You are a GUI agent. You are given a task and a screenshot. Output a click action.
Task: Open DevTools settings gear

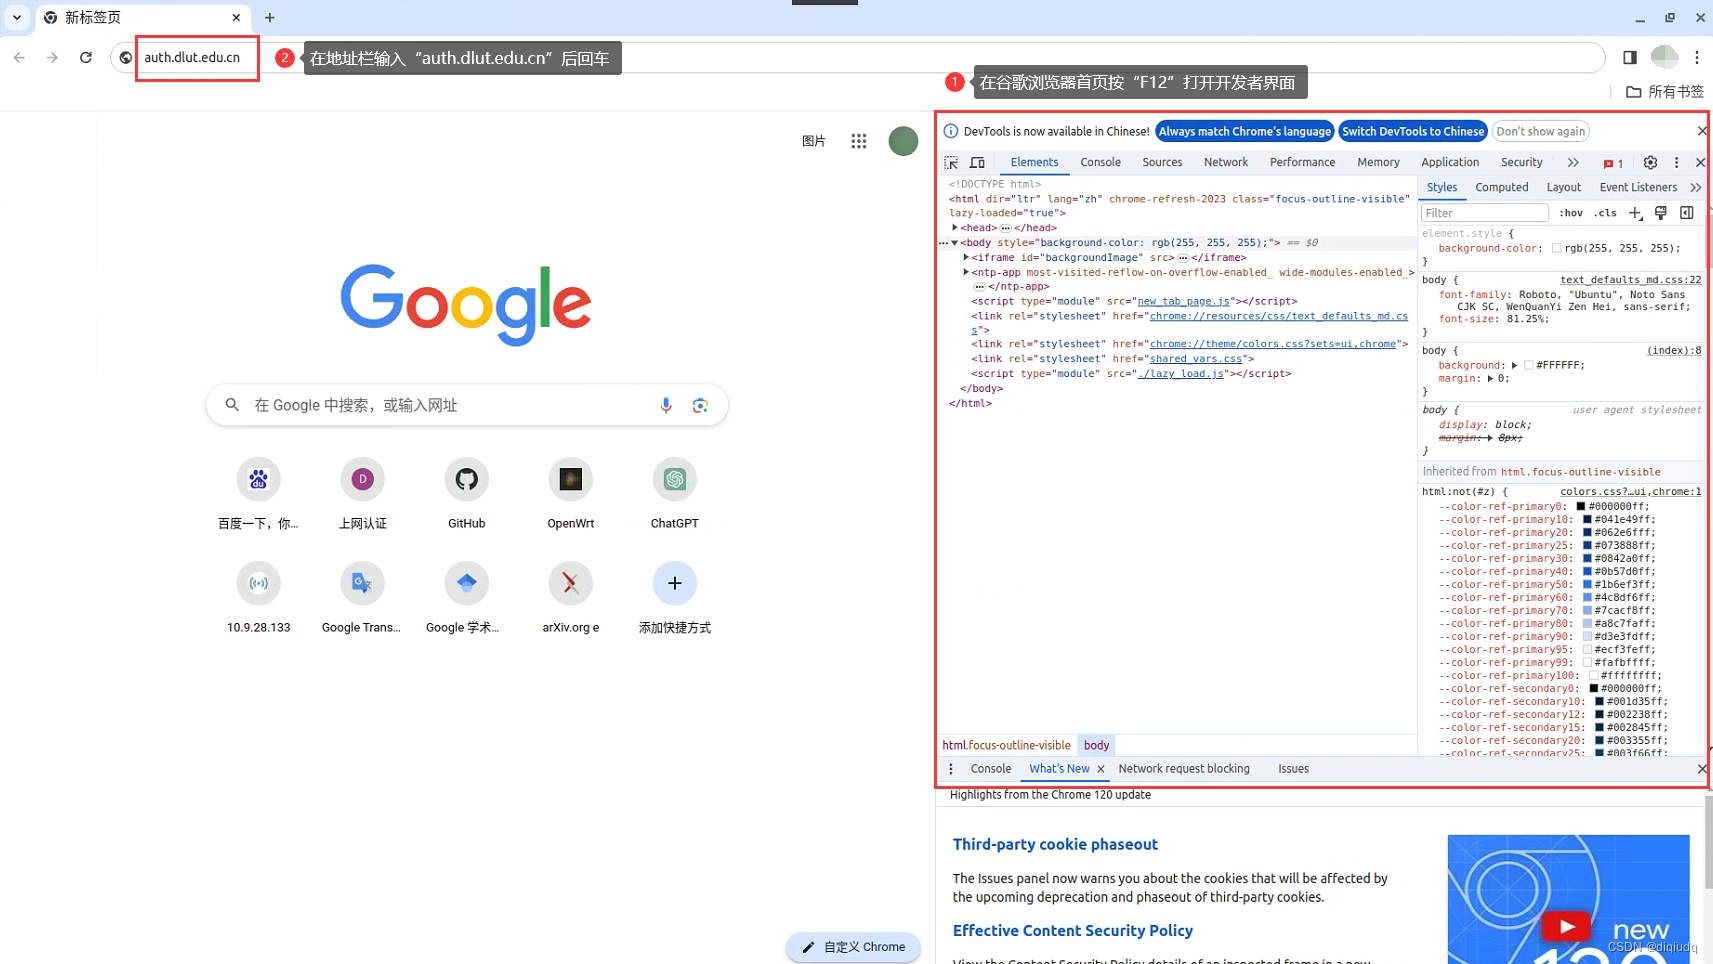[1650, 163]
